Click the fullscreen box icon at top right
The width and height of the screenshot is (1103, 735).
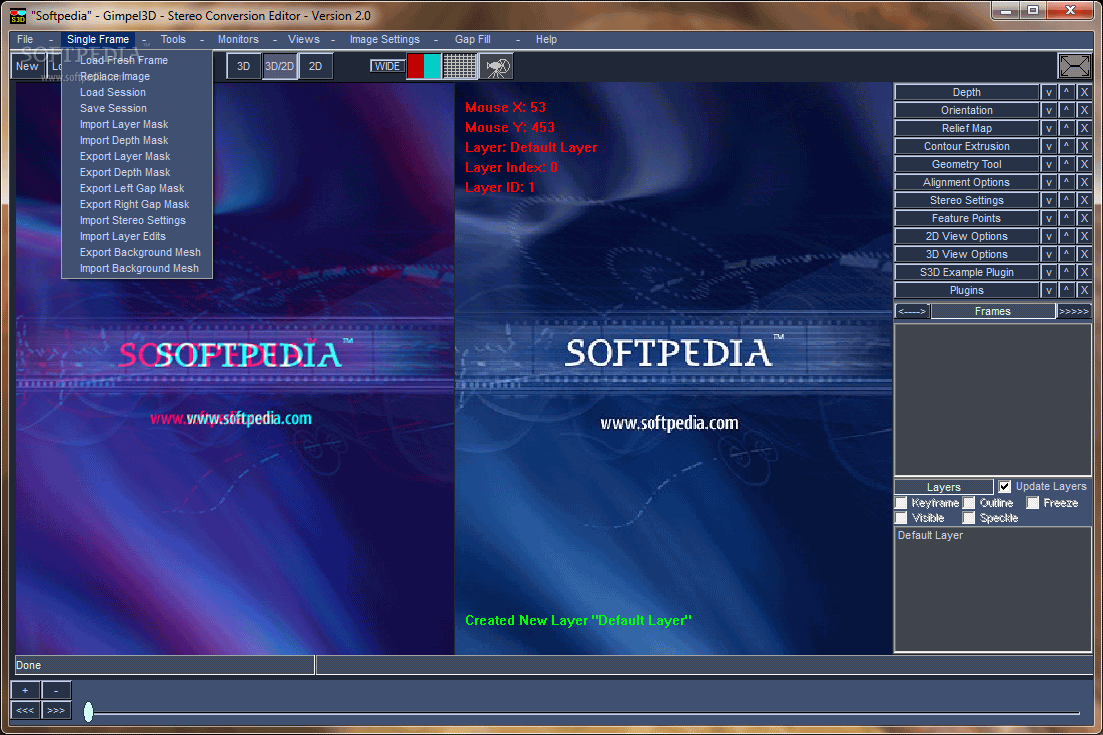[1074, 67]
